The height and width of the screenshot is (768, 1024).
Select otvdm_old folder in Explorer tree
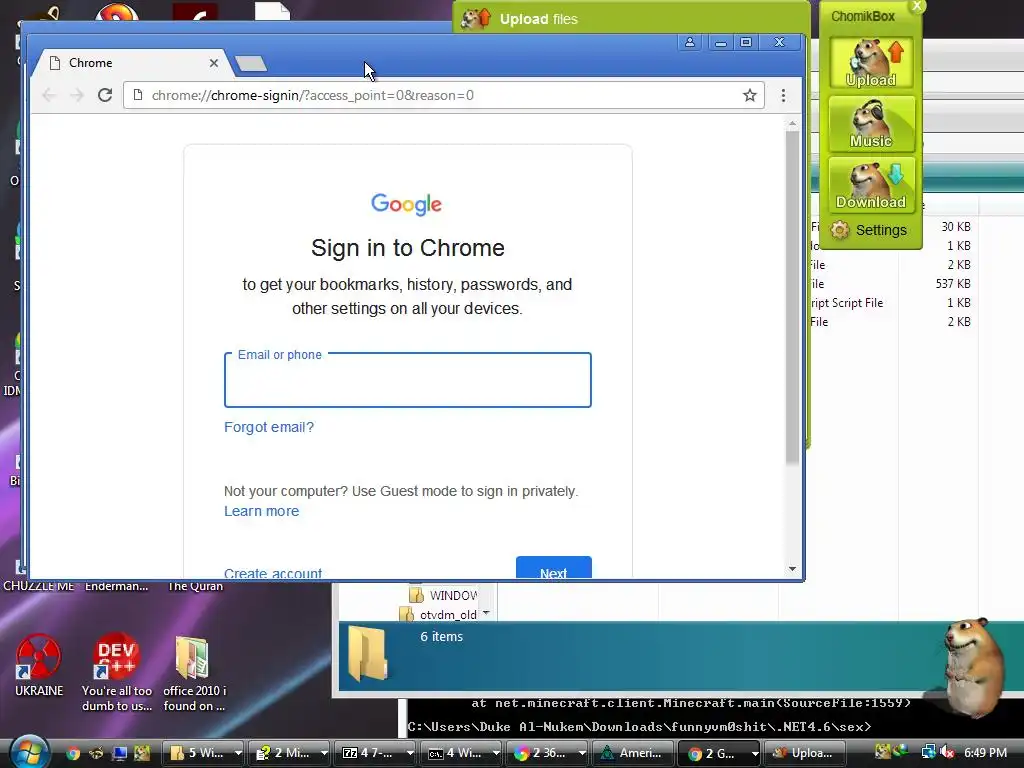click(439, 615)
